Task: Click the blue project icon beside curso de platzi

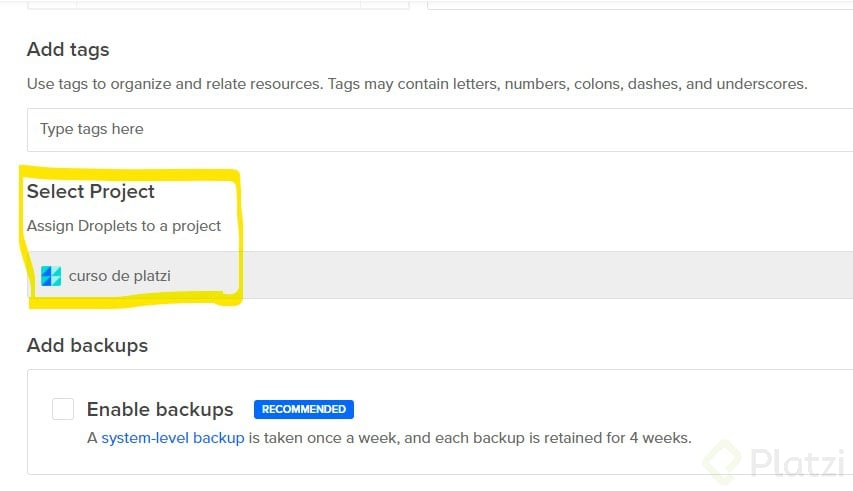Action: pos(50,276)
